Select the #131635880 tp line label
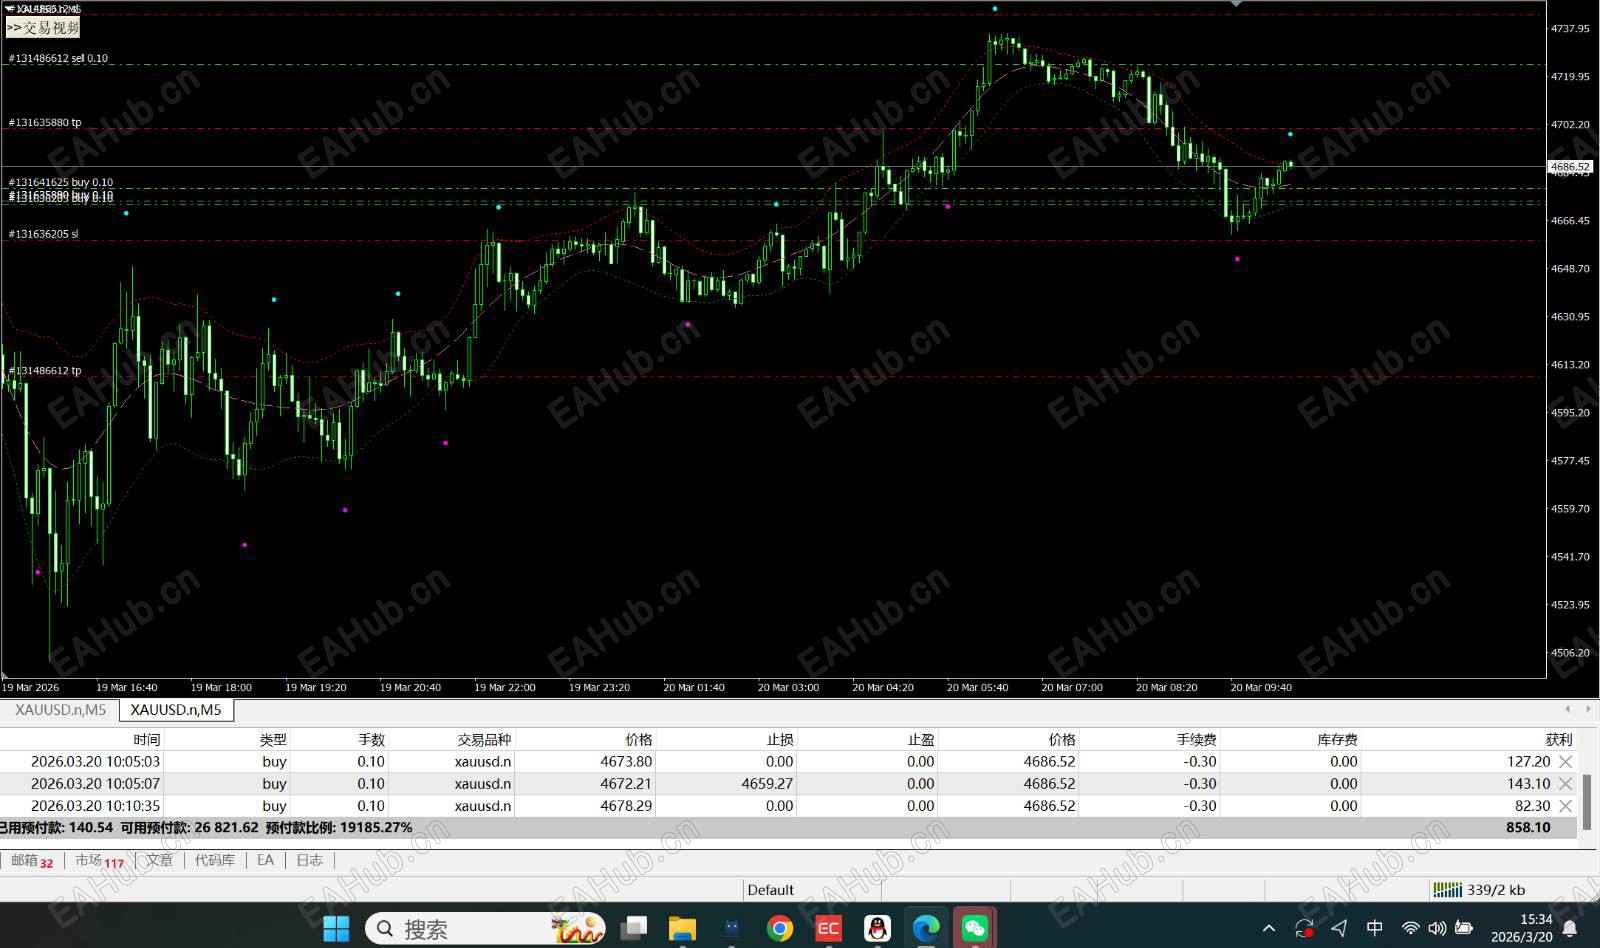Image resolution: width=1600 pixels, height=948 pixels. pos(45,123)
